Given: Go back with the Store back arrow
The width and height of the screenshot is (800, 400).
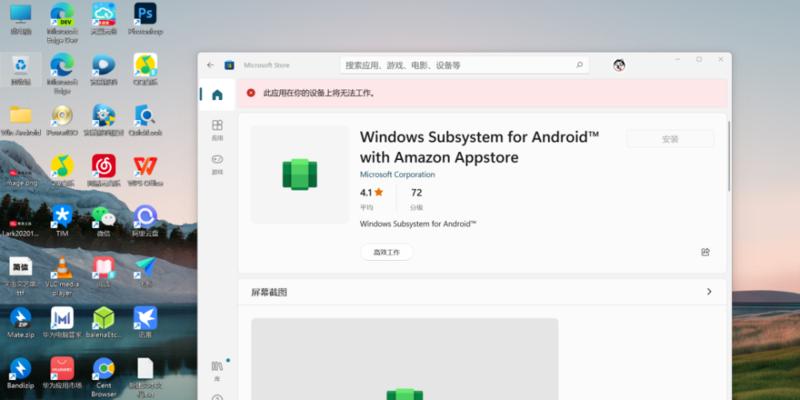Looking at the screenshot, I should [210, 65].
